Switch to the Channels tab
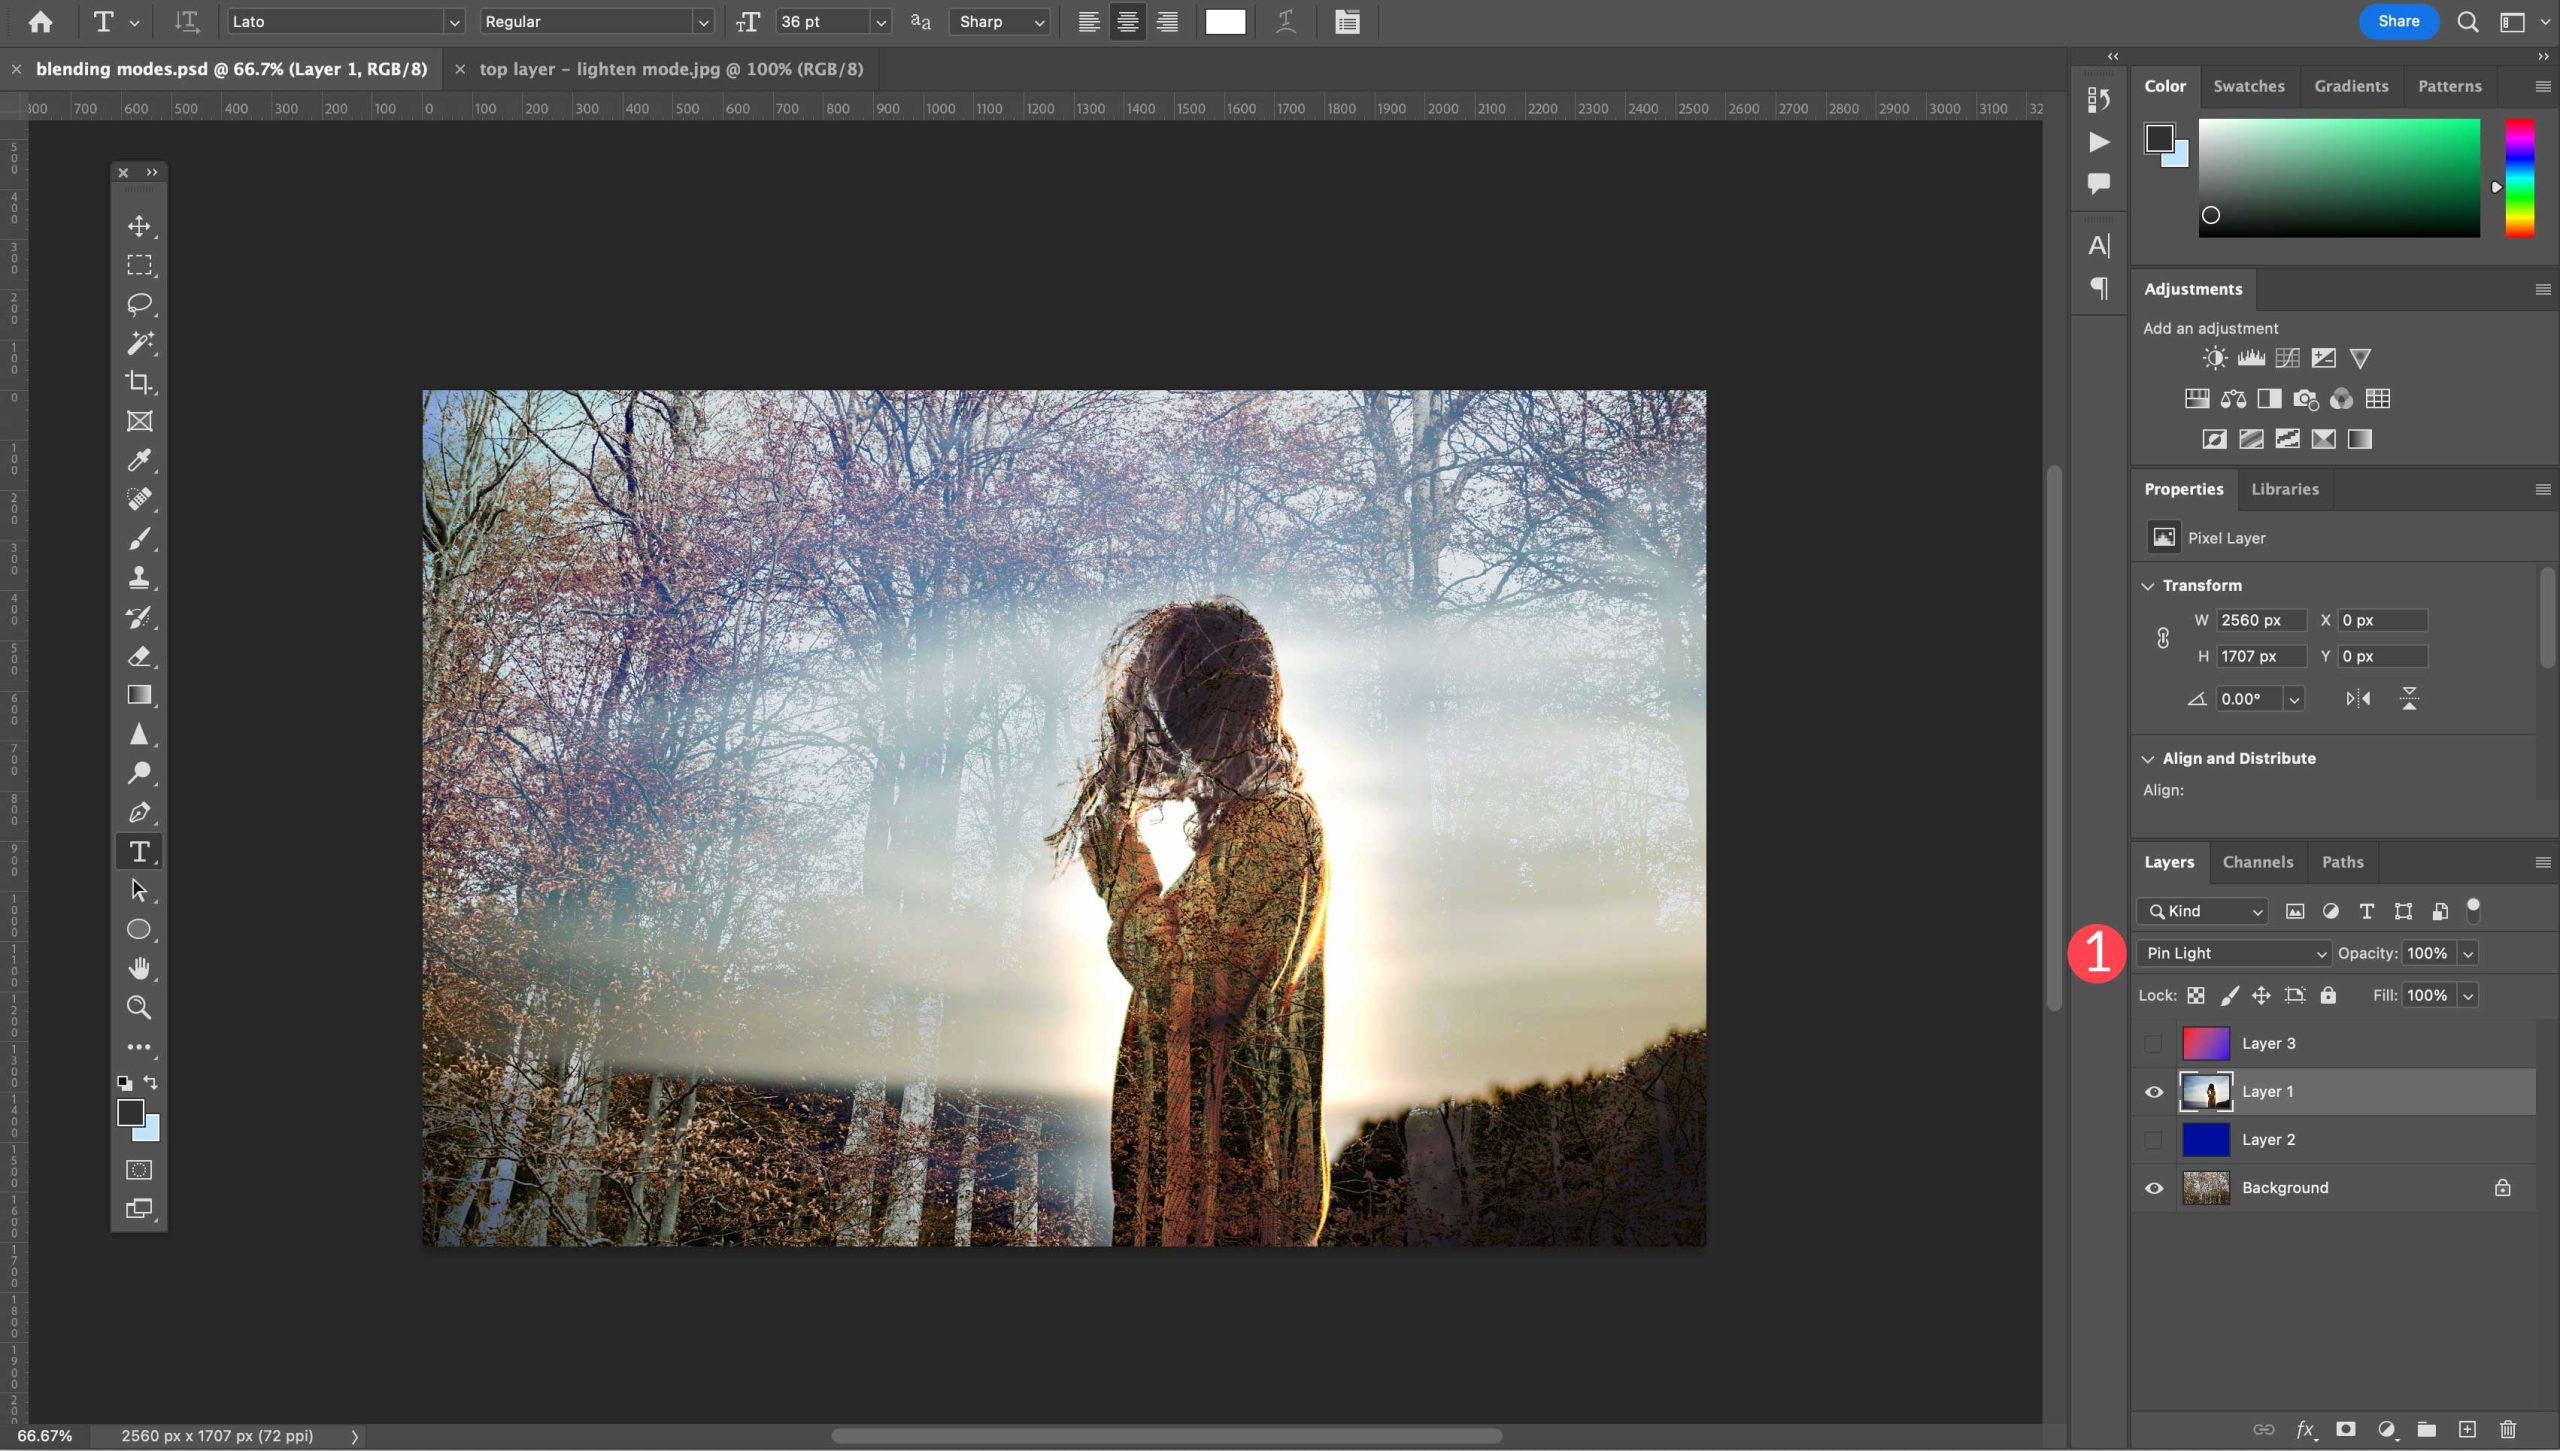Viewport: 2560px width, 1451px height. 2259,862
